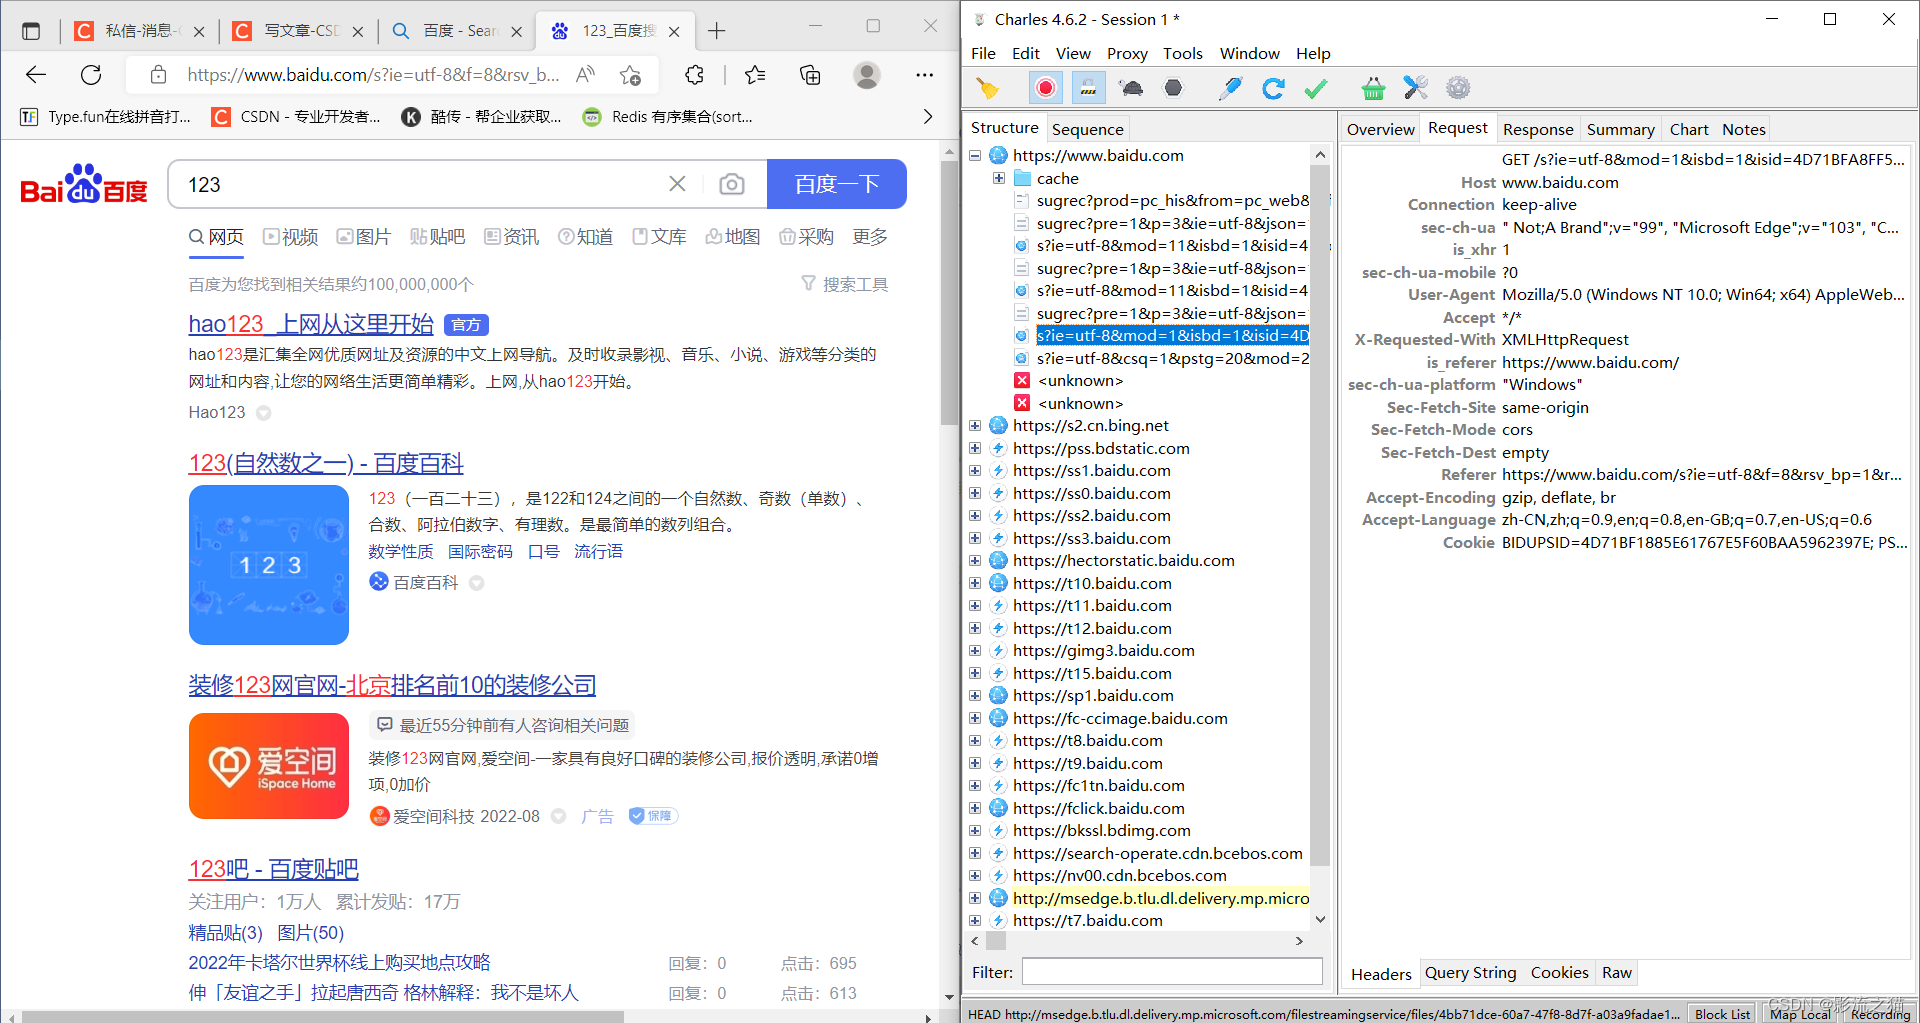1920x1023 pixels.
Task: Open the 123(自然数之一) 百度百科 result
Action: (326, 464)
